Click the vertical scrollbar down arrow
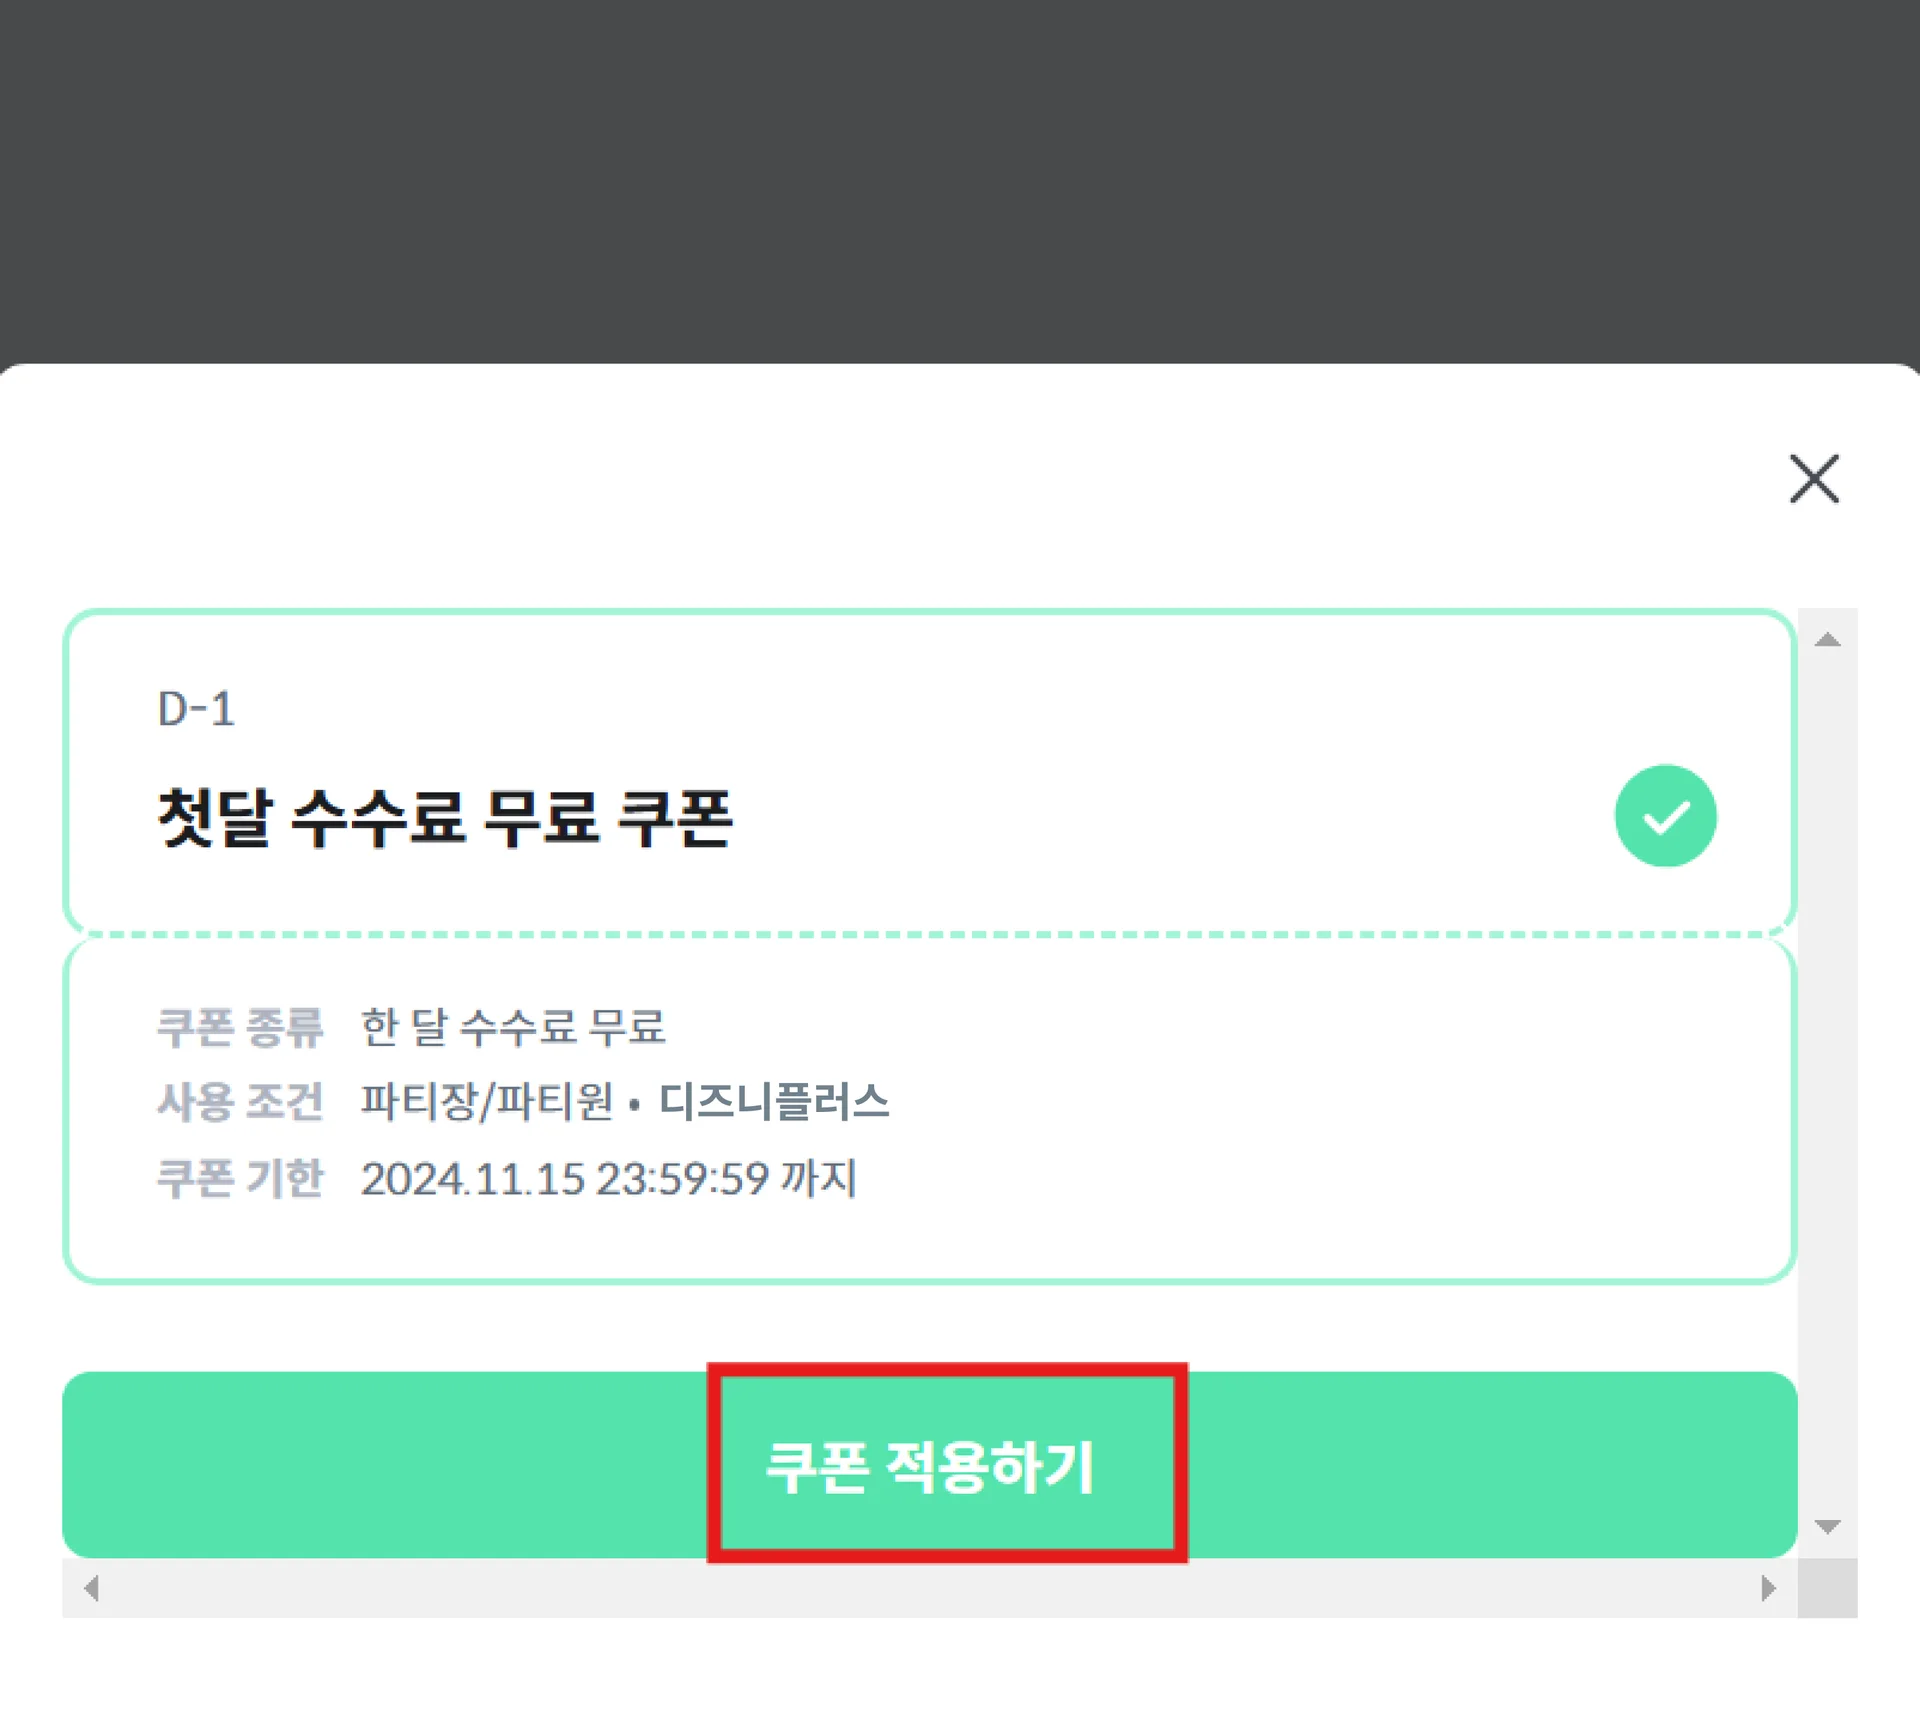Image resolution: width=1920 pixels, height=1709 pixels. coord(1827,1526)
